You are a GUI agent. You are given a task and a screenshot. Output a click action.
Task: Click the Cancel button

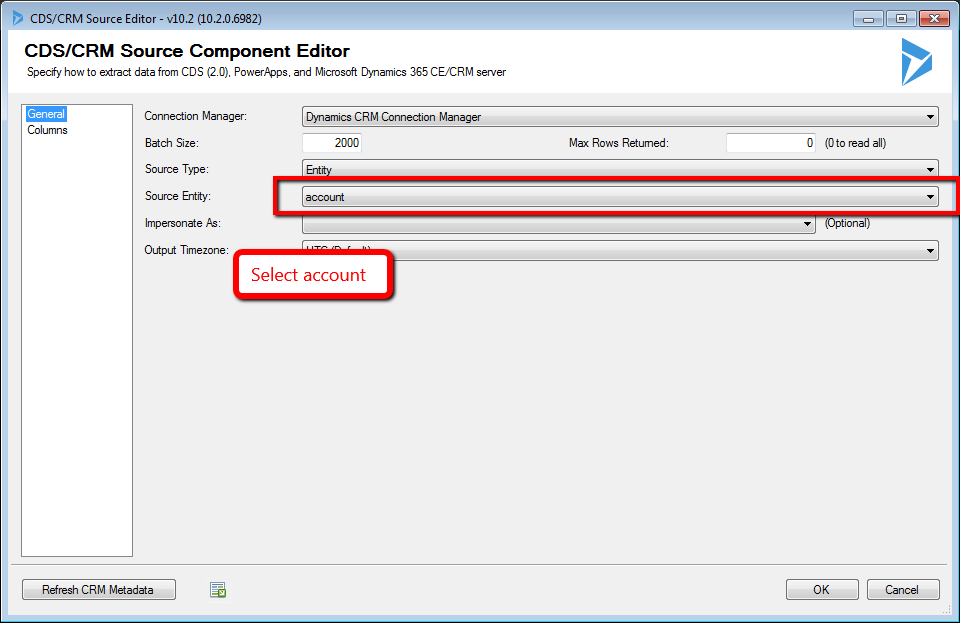902,589
